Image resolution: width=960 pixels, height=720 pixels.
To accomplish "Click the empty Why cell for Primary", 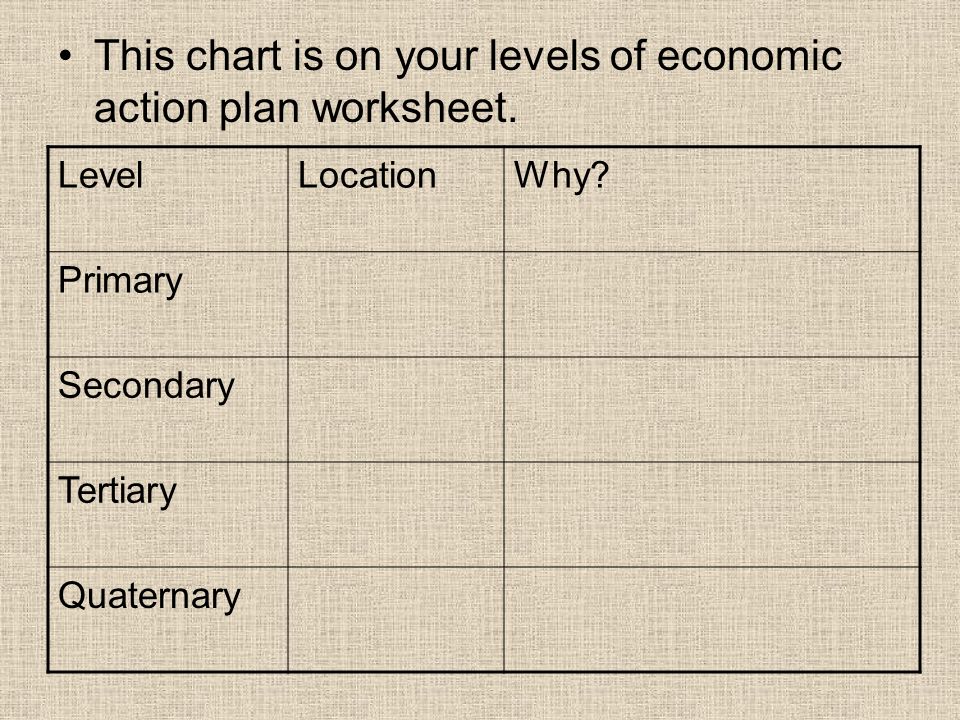I will [712, 304].
